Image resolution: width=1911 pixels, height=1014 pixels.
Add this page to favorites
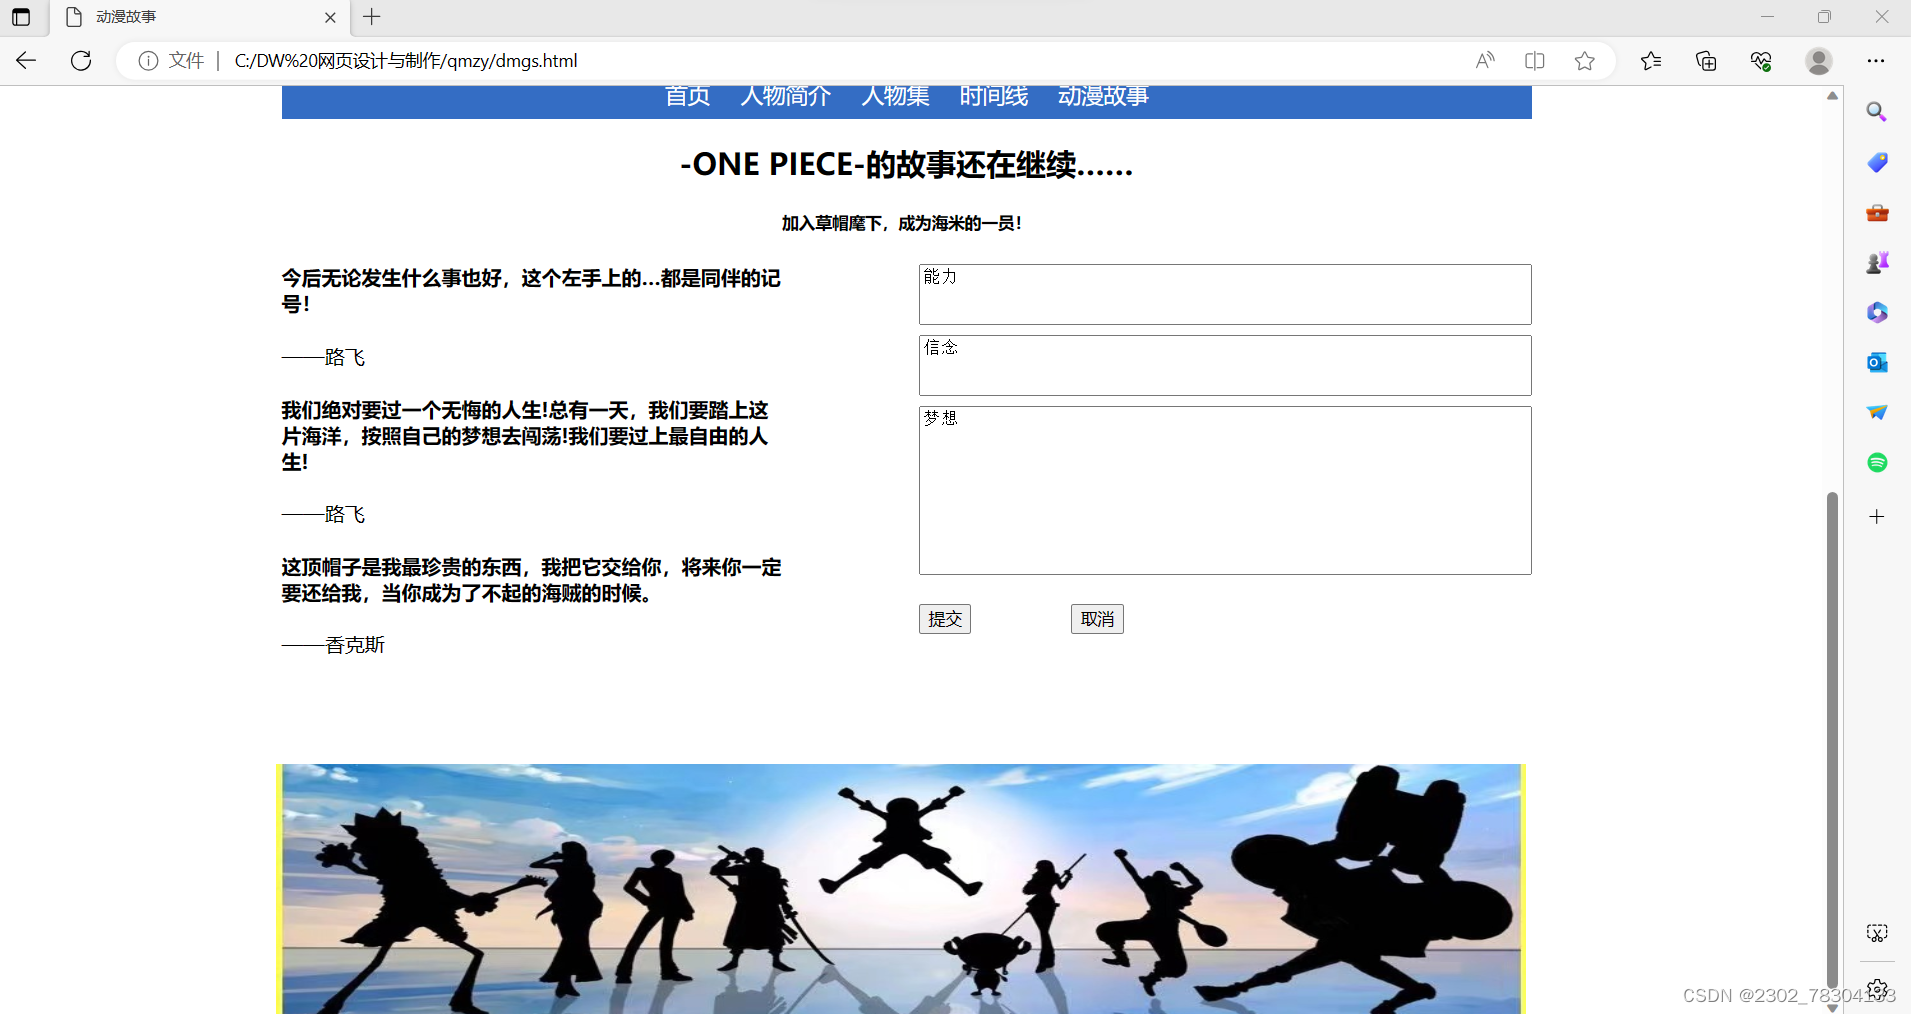[x=1585, y=61]
